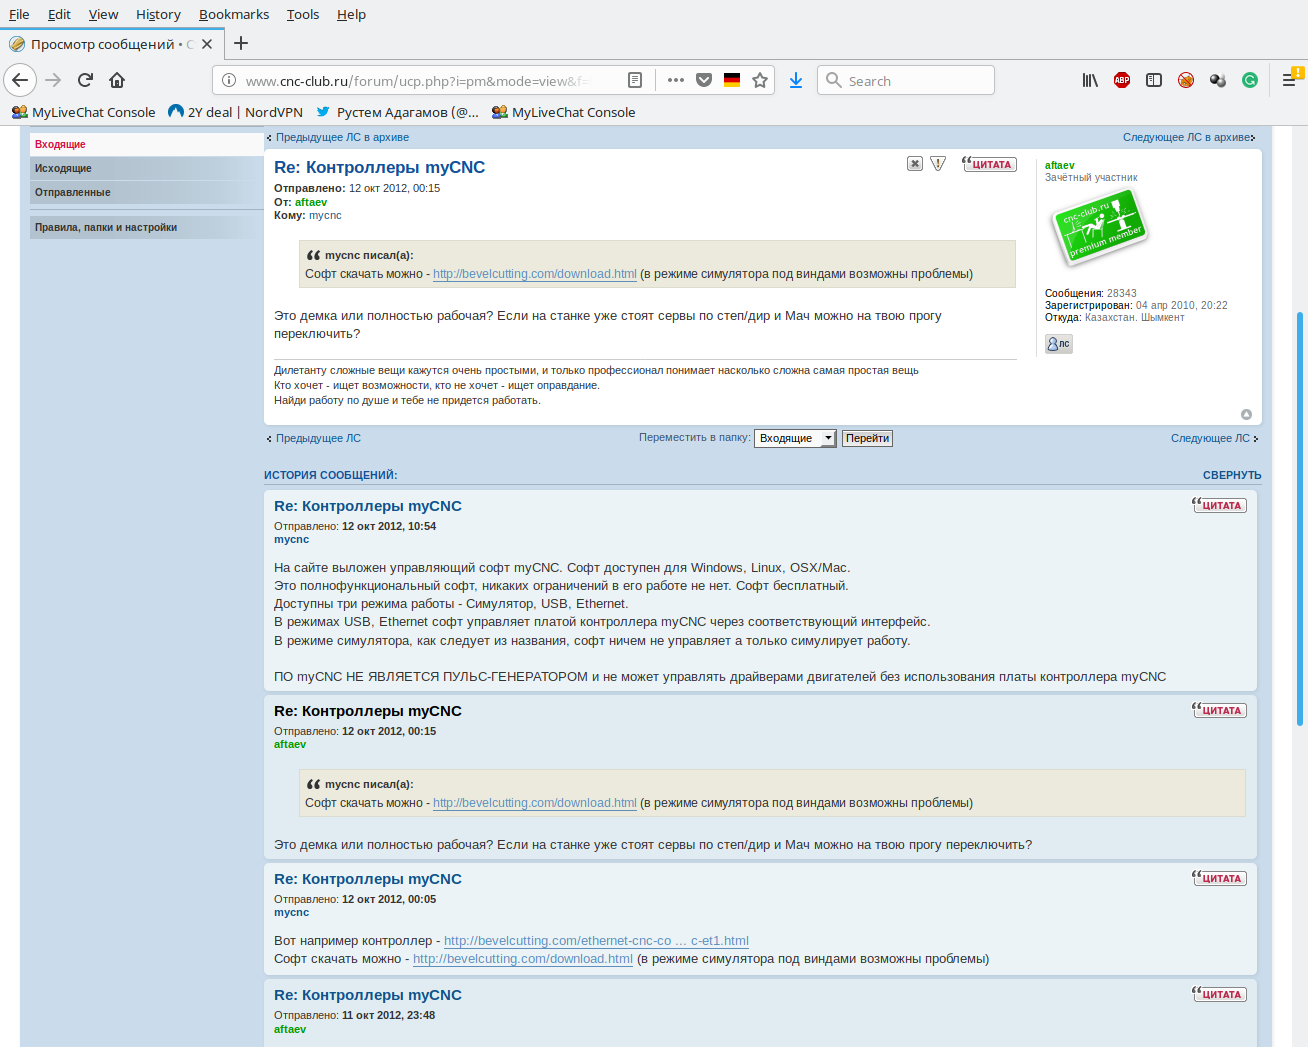Collapse history via СВЕРНУТЬ link
The image size is (1308, 1047).
coord(1232,475)
